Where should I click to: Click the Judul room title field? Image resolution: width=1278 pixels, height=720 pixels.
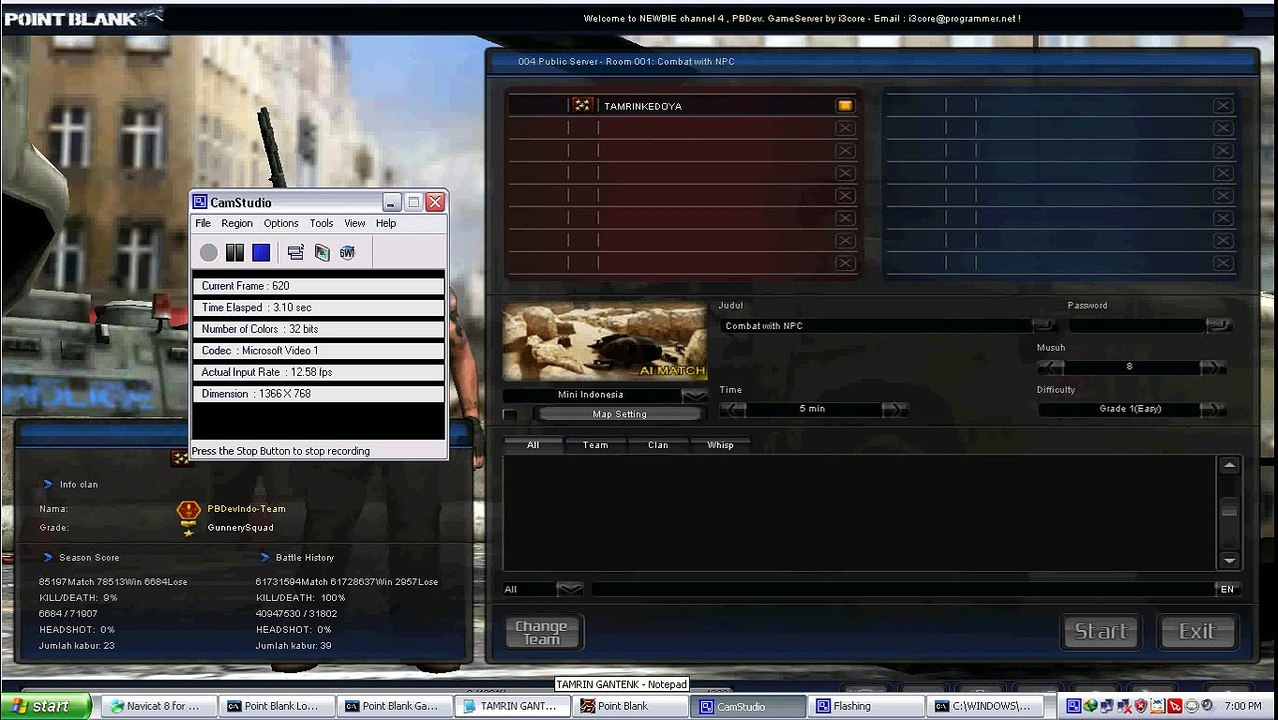tap(876, 326)
